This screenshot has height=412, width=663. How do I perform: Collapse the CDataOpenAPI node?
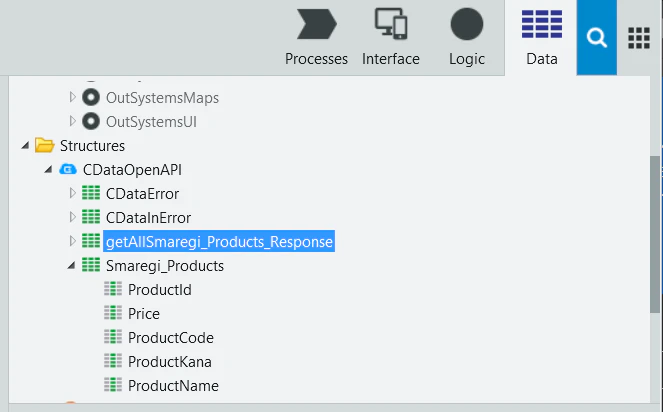(x=48, y=170)
